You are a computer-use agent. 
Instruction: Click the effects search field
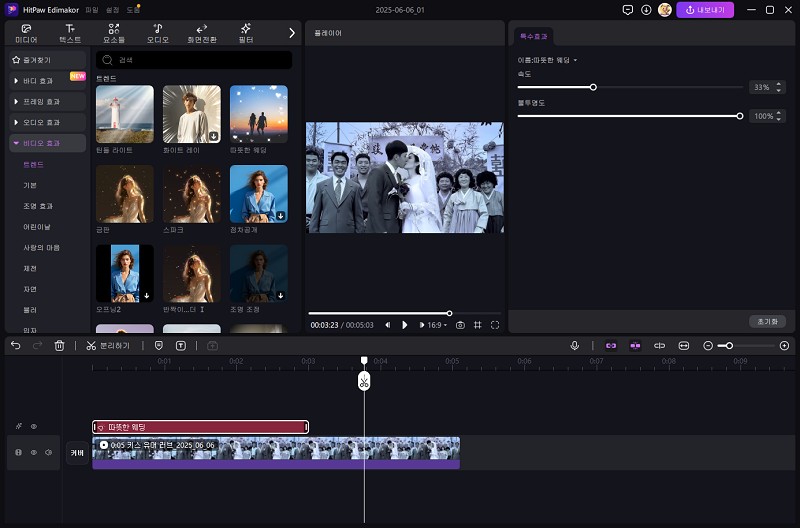(x=194, y=60)
